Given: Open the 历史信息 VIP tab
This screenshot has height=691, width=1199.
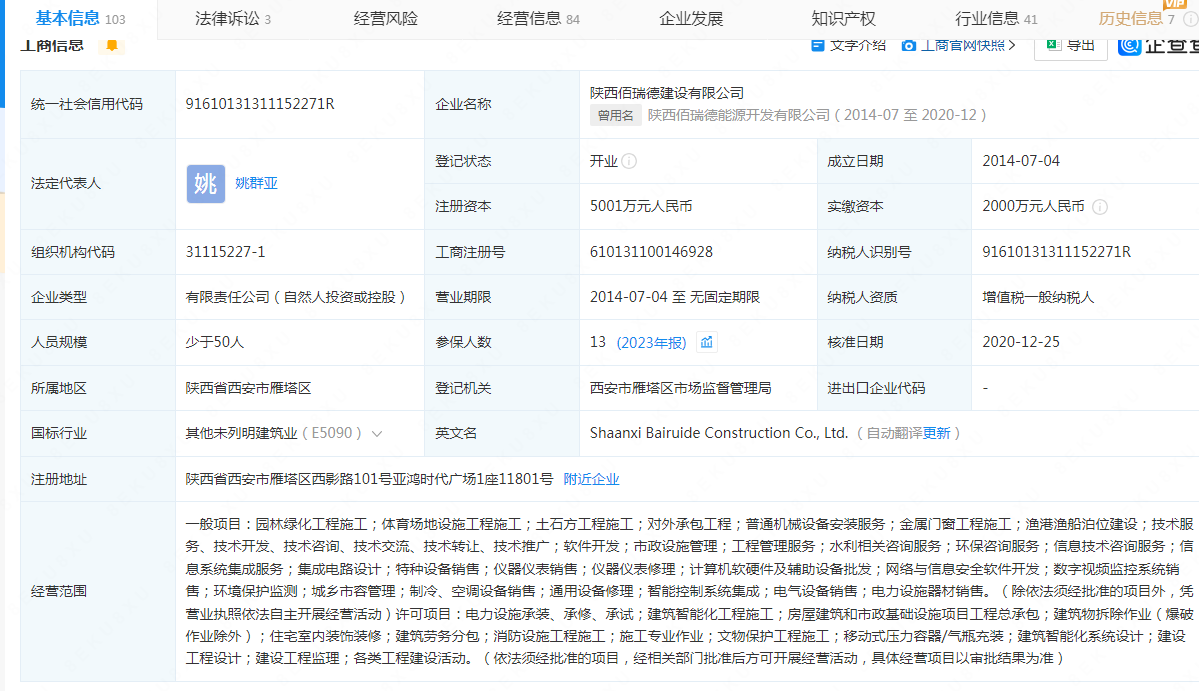Looking at the screenshot, I should (1135, 19).
